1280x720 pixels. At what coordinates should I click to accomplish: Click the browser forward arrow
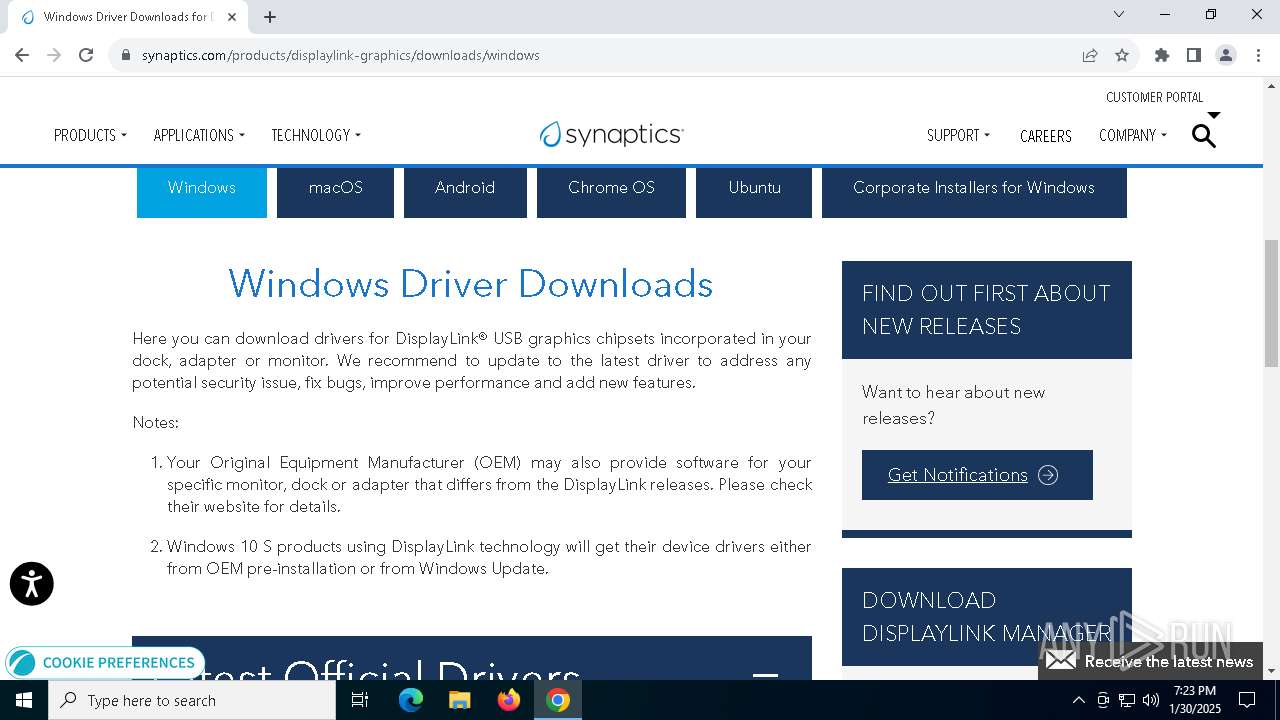pos(54,55)
